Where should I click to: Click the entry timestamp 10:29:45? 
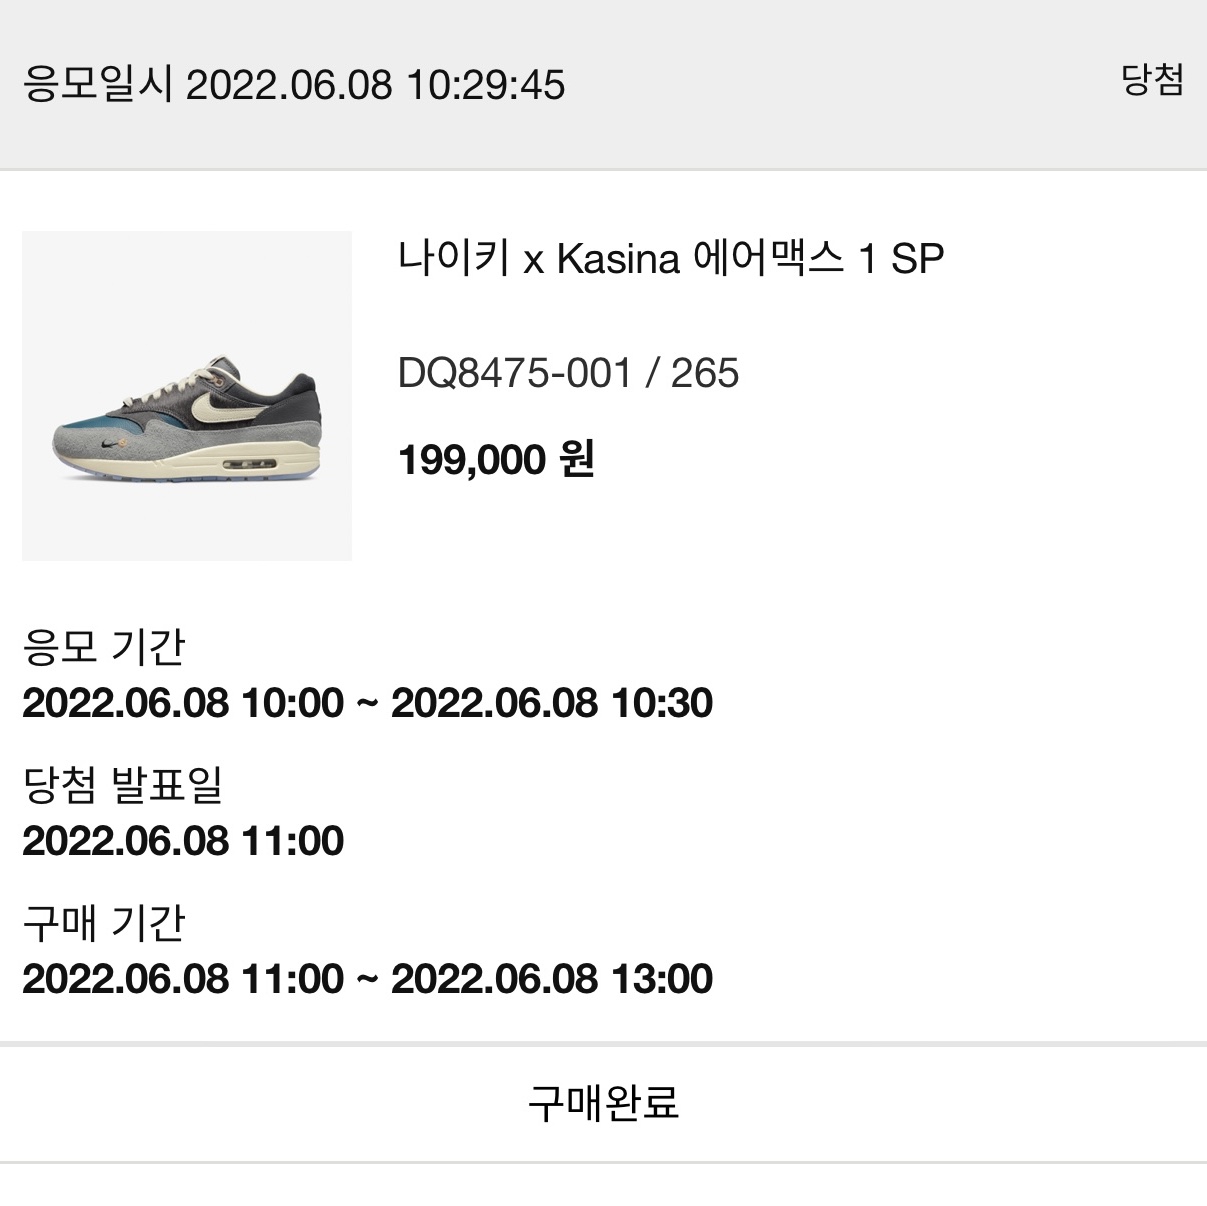pos(485,85)
